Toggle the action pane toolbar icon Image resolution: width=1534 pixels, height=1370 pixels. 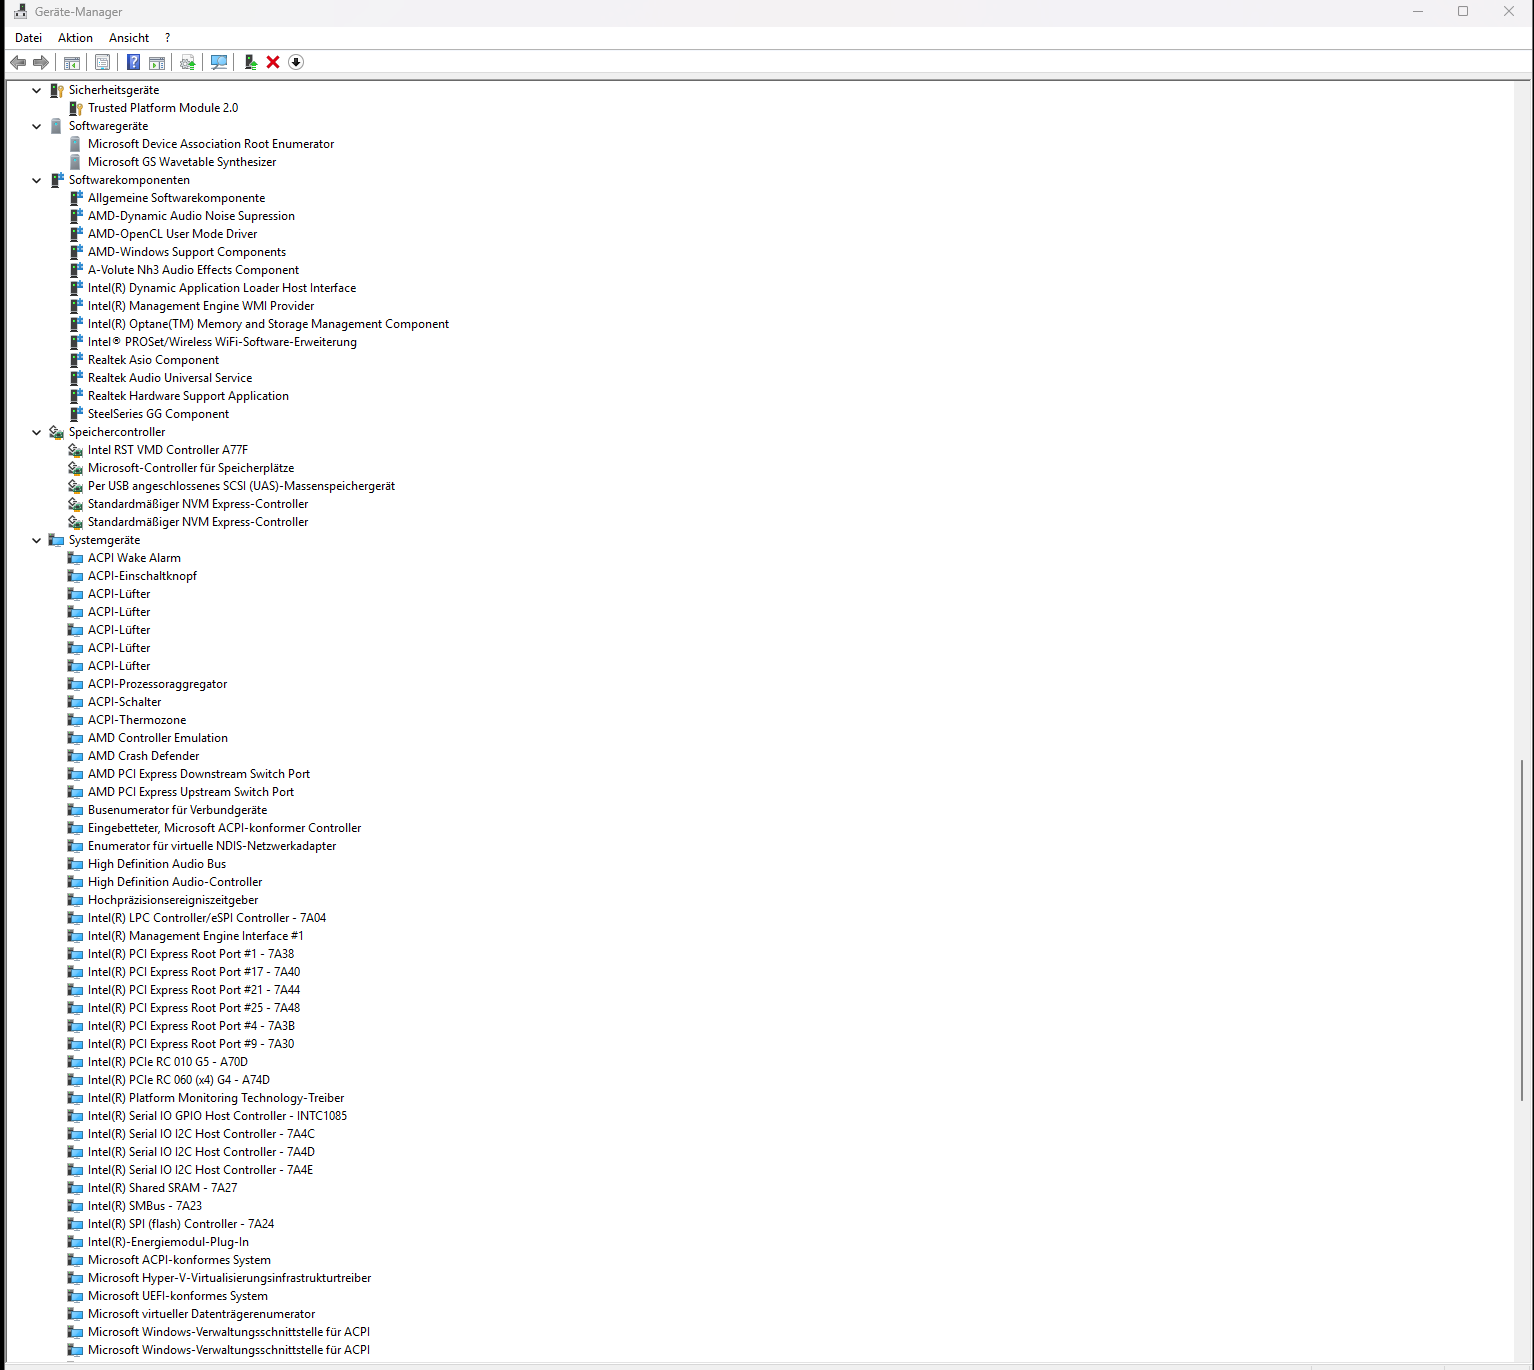coord(157,62)
